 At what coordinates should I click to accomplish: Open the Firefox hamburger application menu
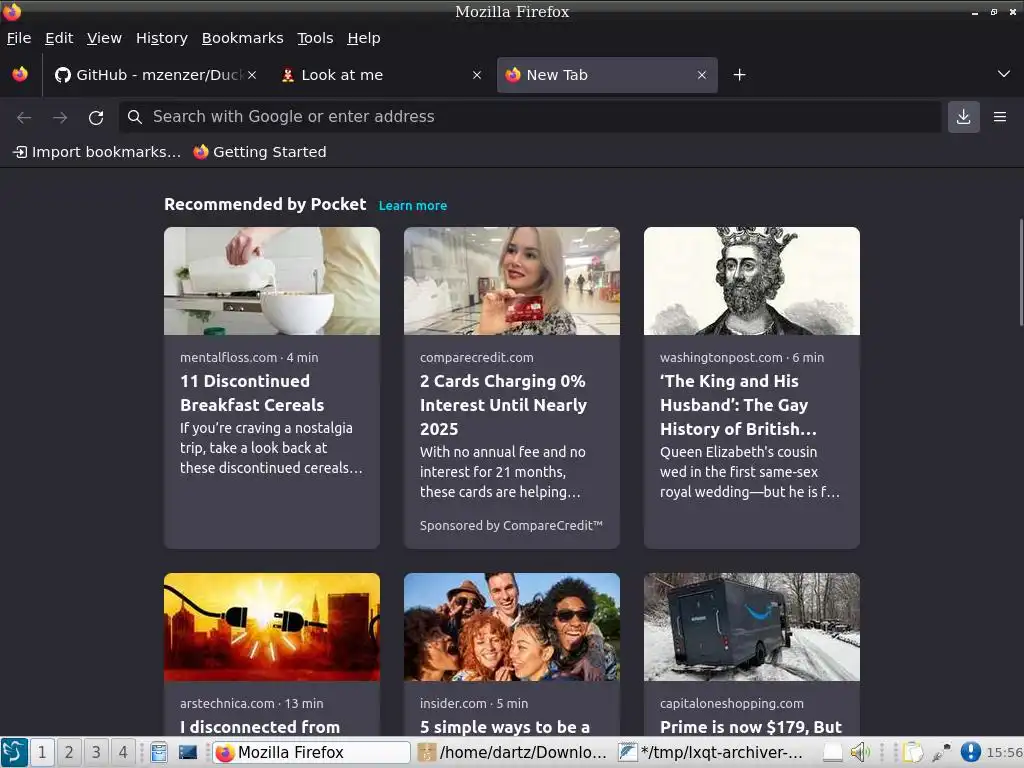[x=1000, y=117]
